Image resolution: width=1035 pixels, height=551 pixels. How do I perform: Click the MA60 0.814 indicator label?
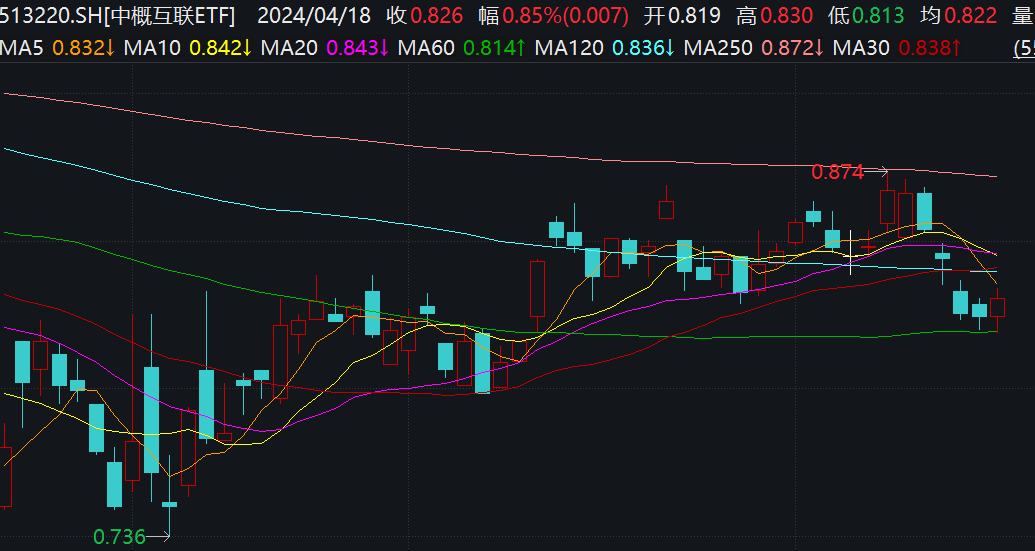click(x=462, y=48)
